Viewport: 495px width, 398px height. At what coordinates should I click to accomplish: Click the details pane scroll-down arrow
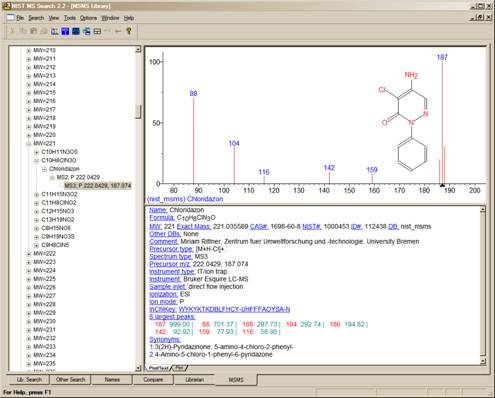click(483, 361)
